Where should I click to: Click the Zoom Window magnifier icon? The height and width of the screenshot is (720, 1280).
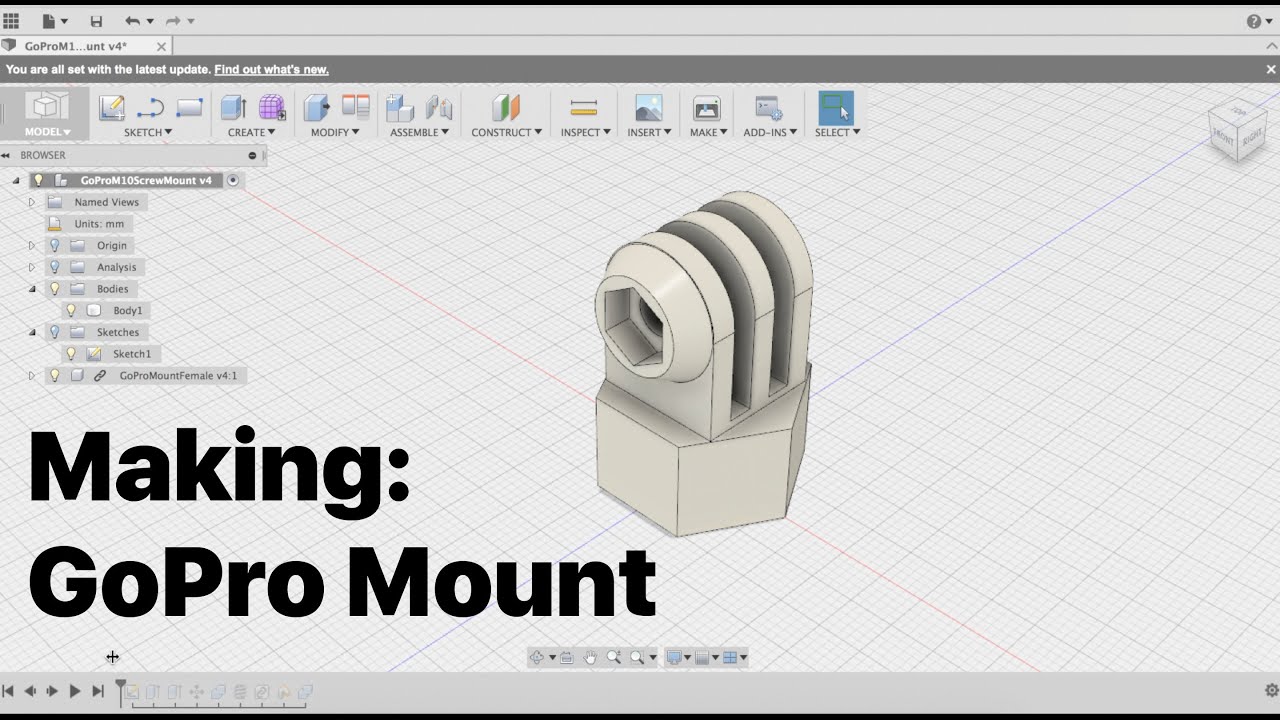click(637, 657)
